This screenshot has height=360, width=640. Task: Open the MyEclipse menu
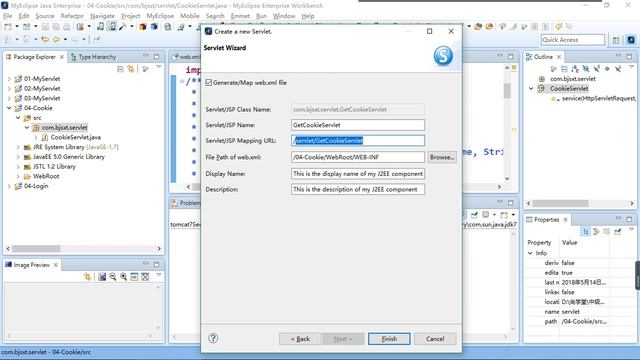(160, 16)
